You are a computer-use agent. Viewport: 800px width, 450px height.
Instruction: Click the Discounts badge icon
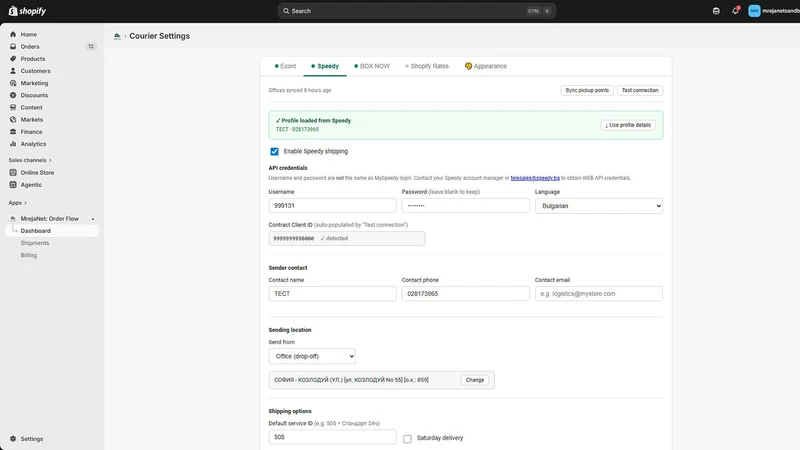[13, 95]
